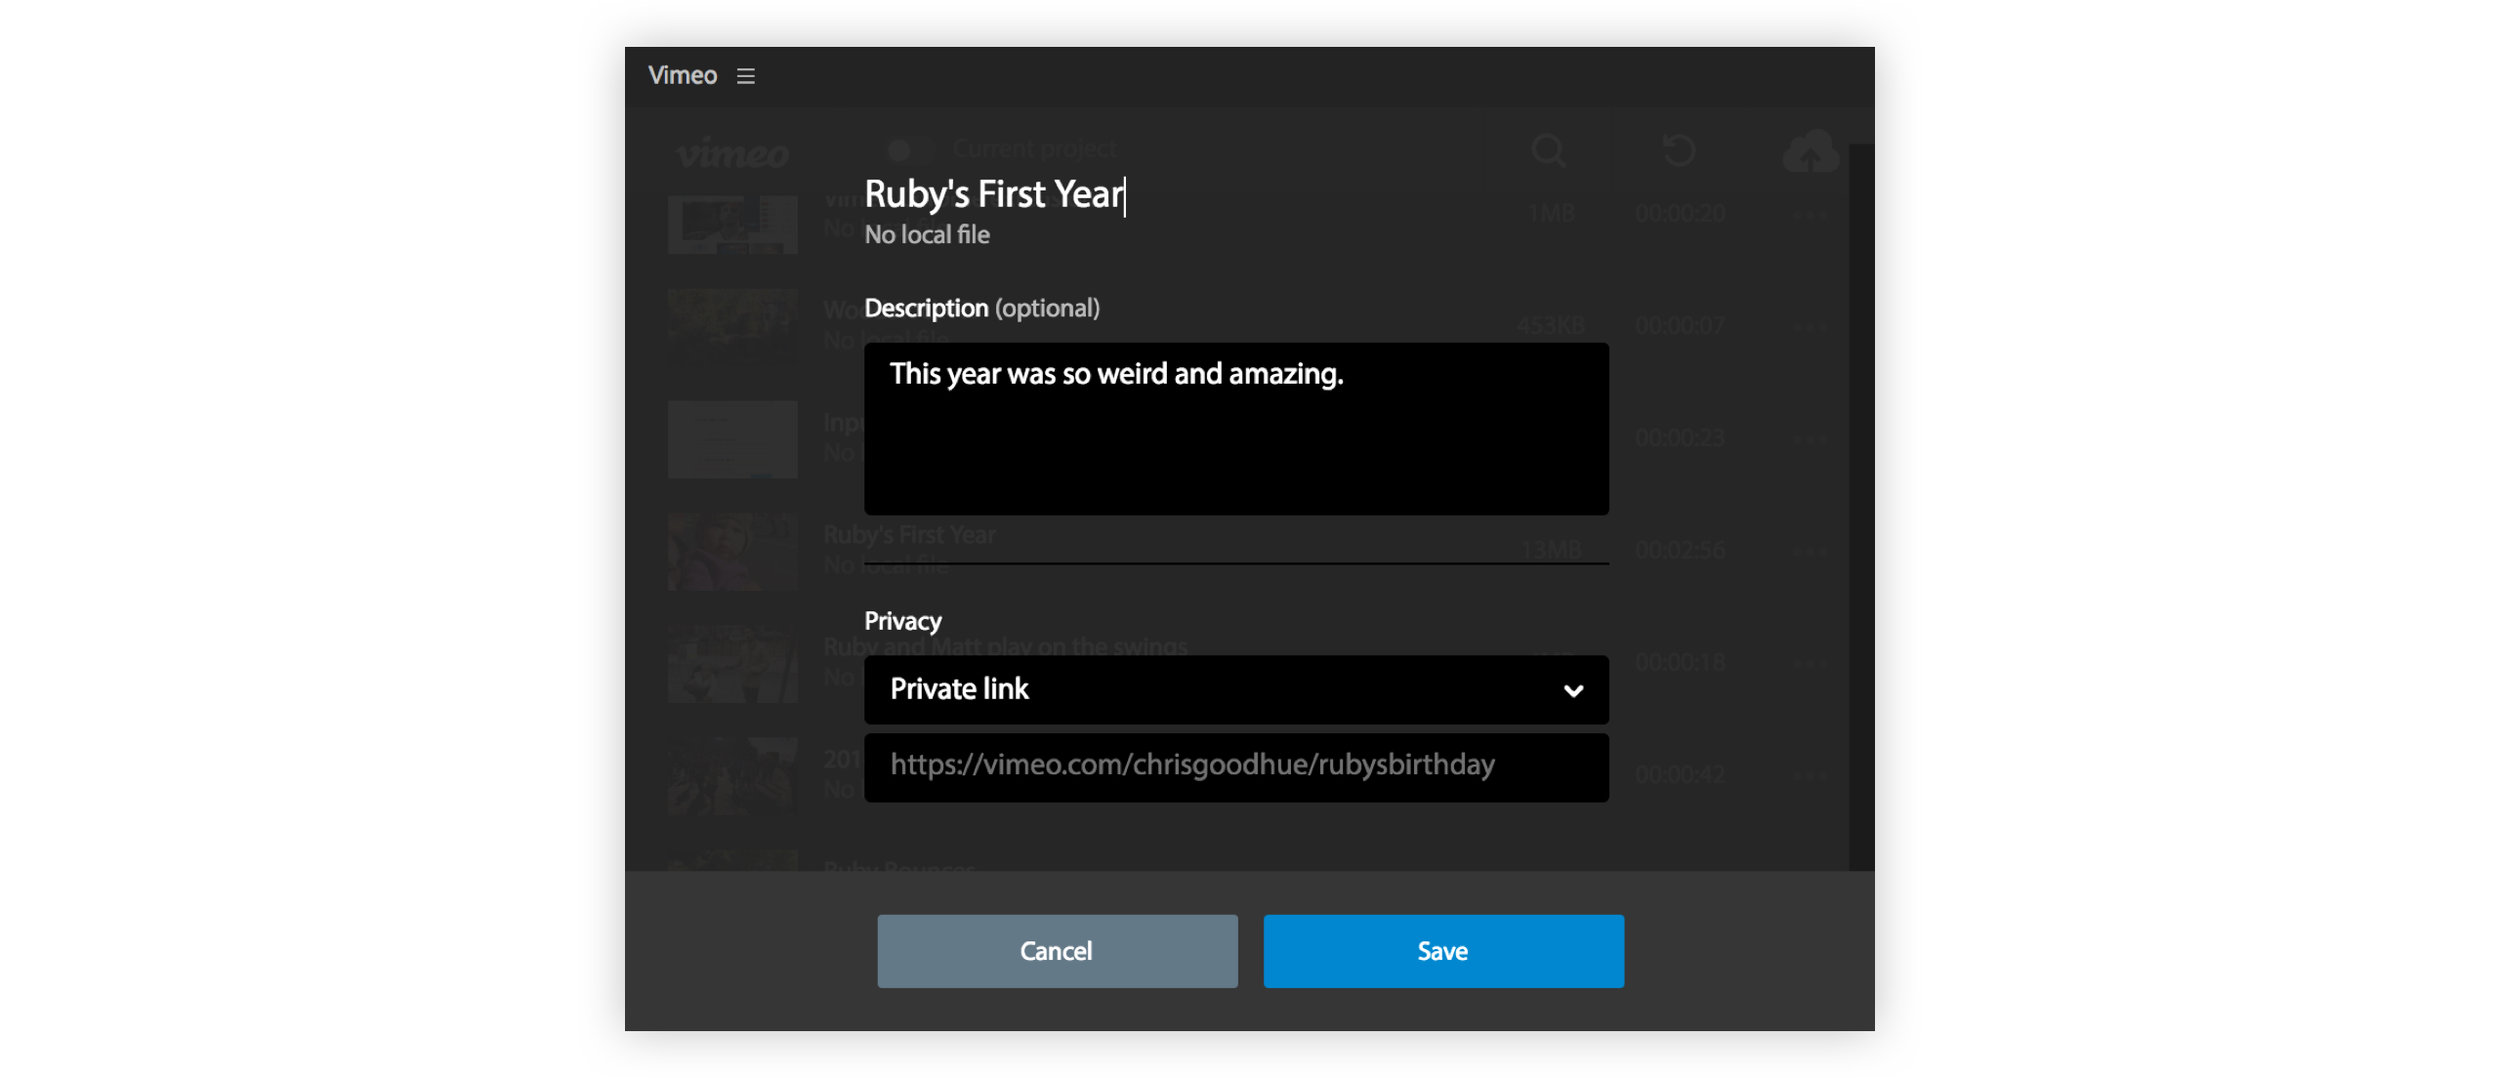The width and height of the screenshot is (2500, 1078).
Task: Click the '453KB' file size text
Action: (x=1550, y=326)
